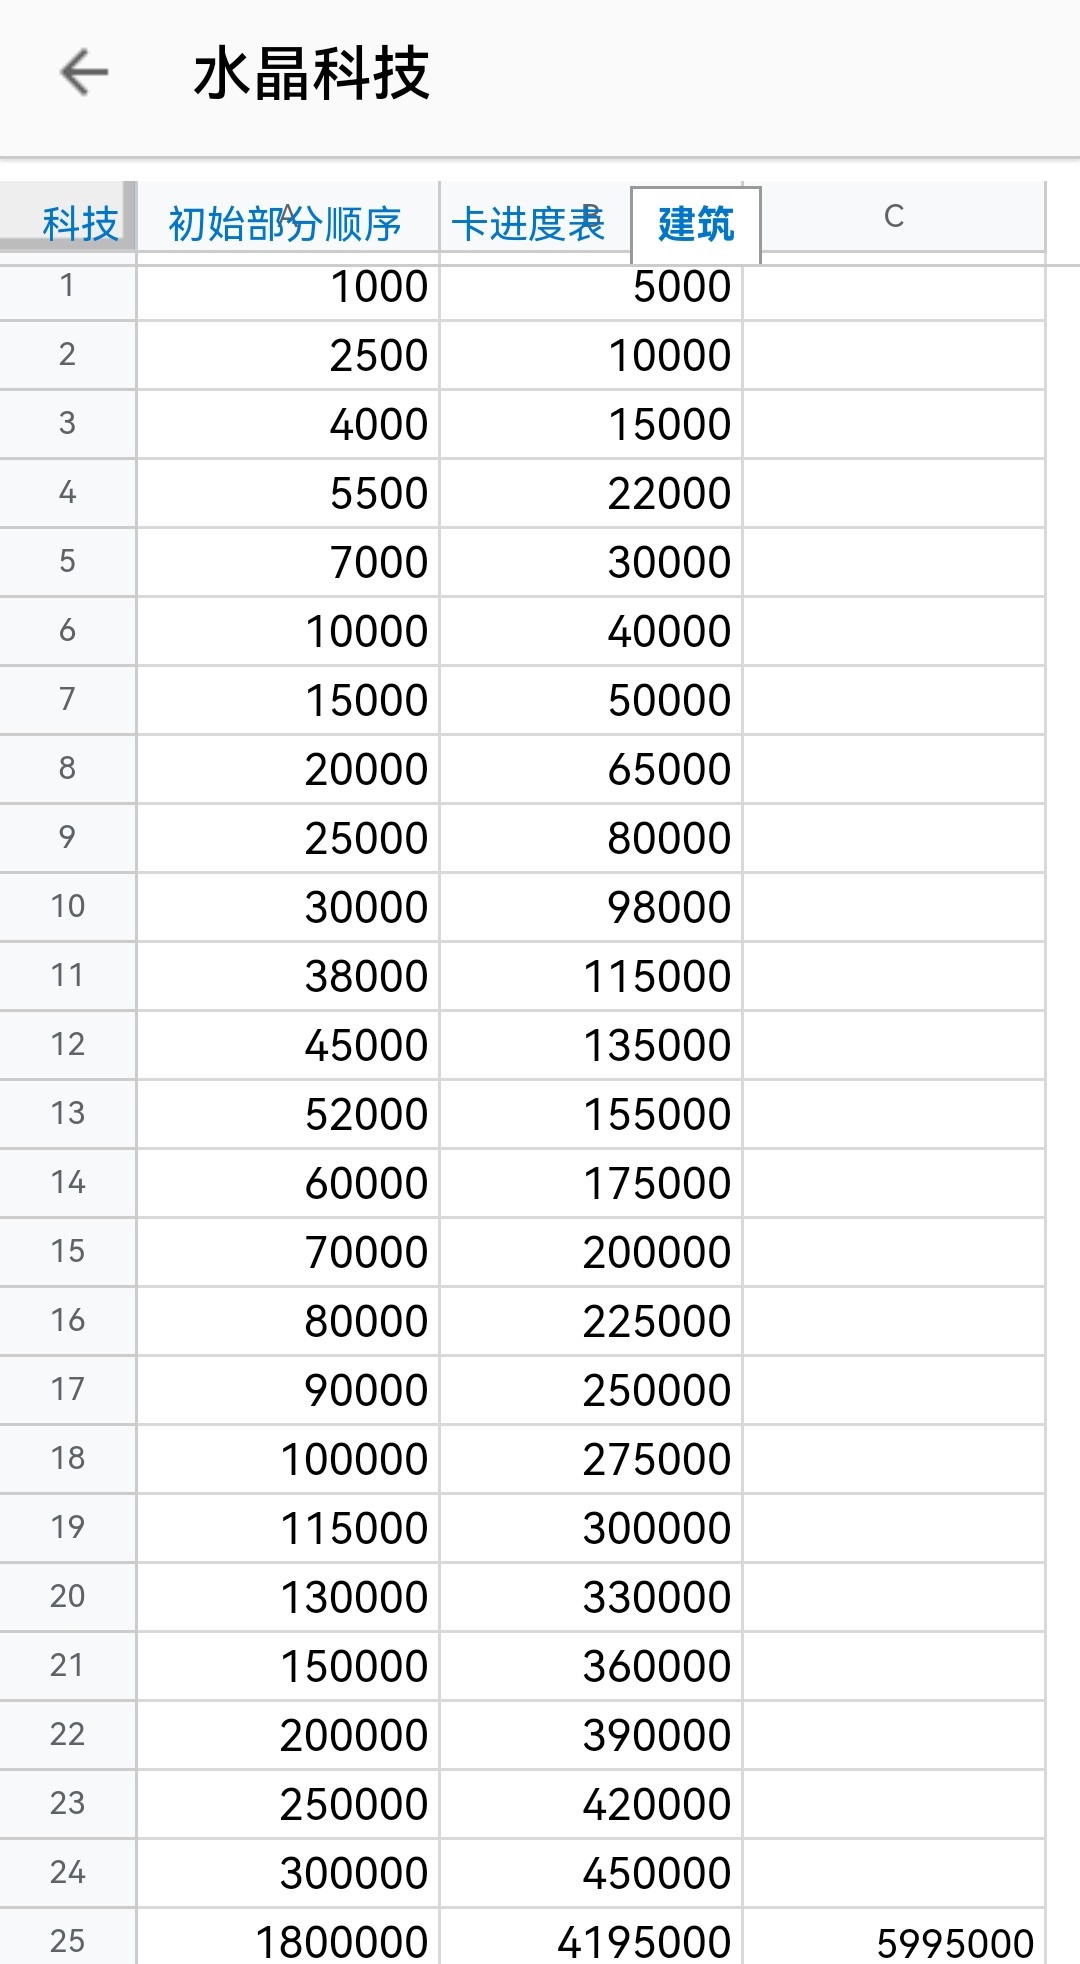Click the 水晶科技 document title
The width and height of the screenshot is (1080, 1964).
[x=311, y=74]
